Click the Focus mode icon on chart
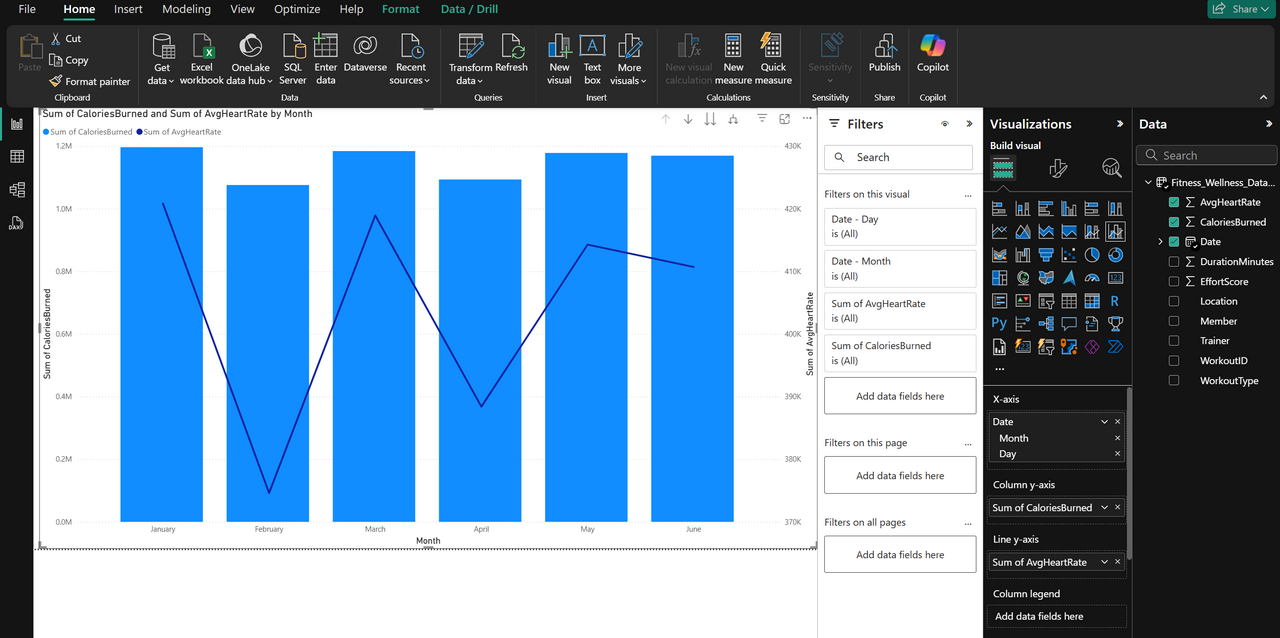 click(785, 119)
